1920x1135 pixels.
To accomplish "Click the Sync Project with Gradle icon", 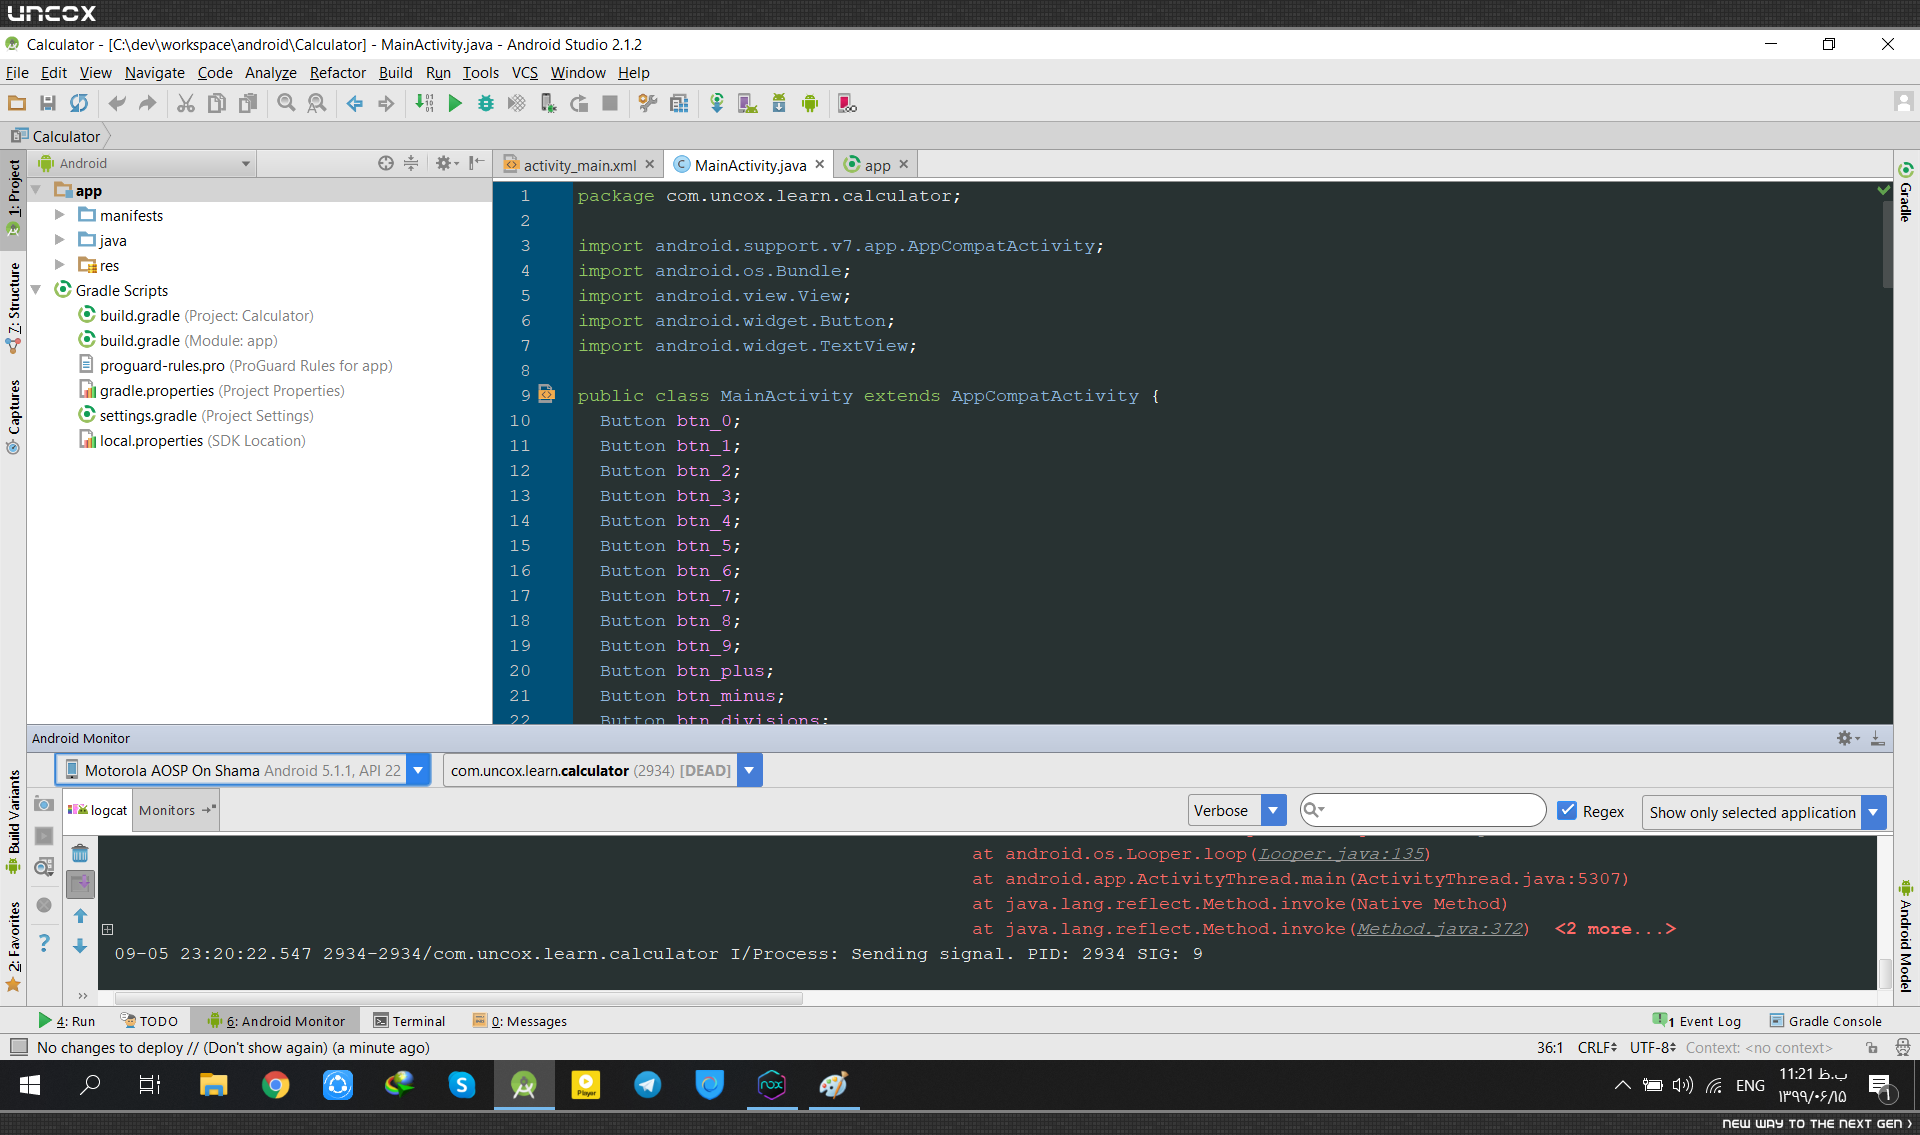I will tap(717, 103).
